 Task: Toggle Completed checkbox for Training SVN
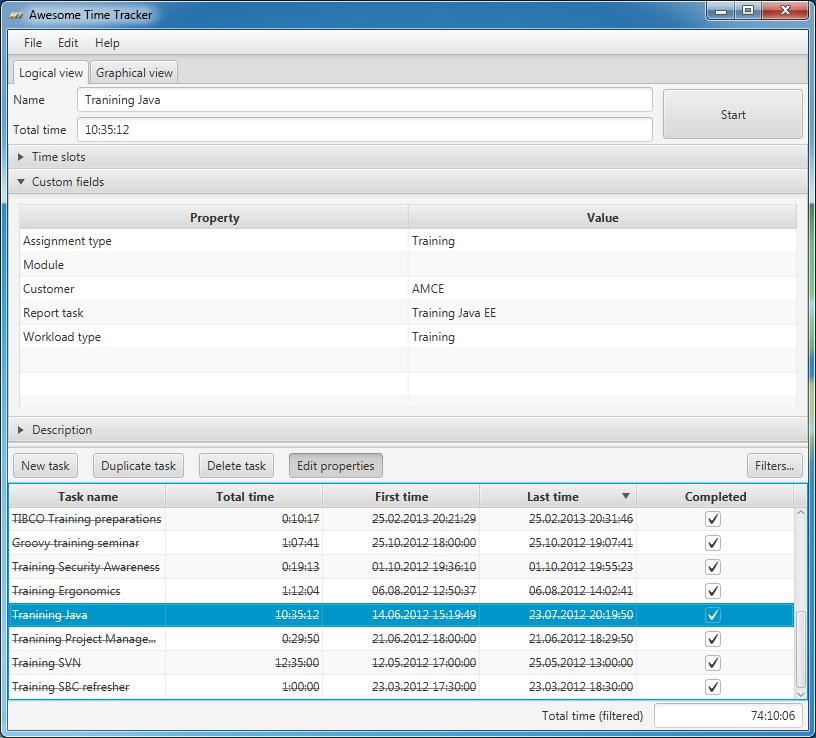tap(712, 663)
